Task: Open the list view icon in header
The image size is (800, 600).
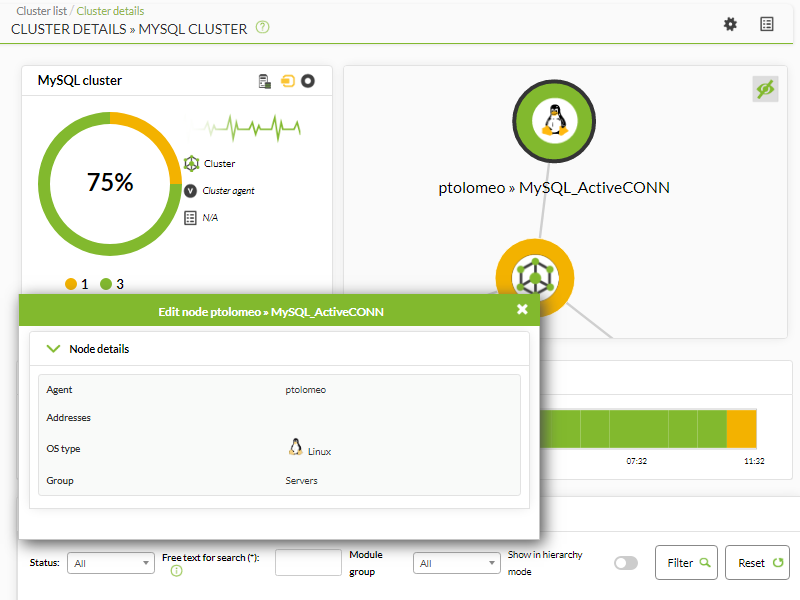Action: [x=766, y=24]
